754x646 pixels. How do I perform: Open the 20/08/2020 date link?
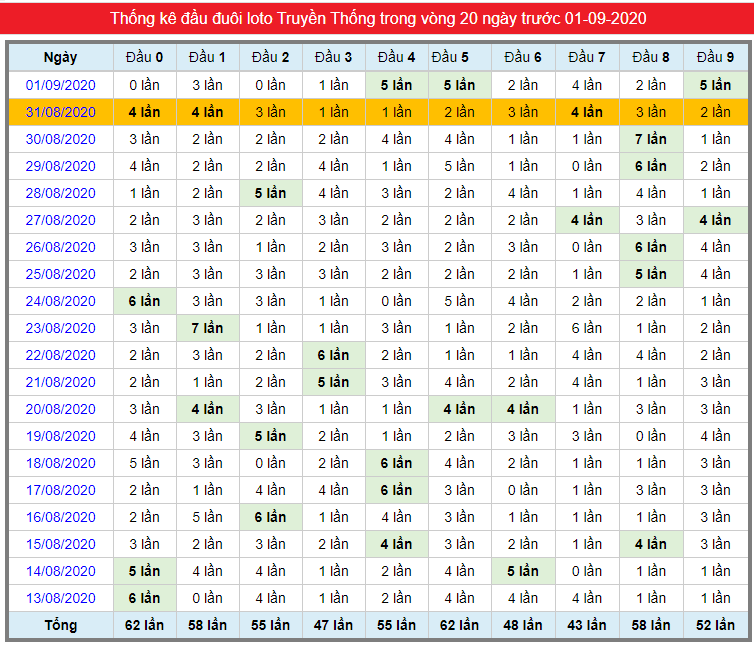point(61,409)
